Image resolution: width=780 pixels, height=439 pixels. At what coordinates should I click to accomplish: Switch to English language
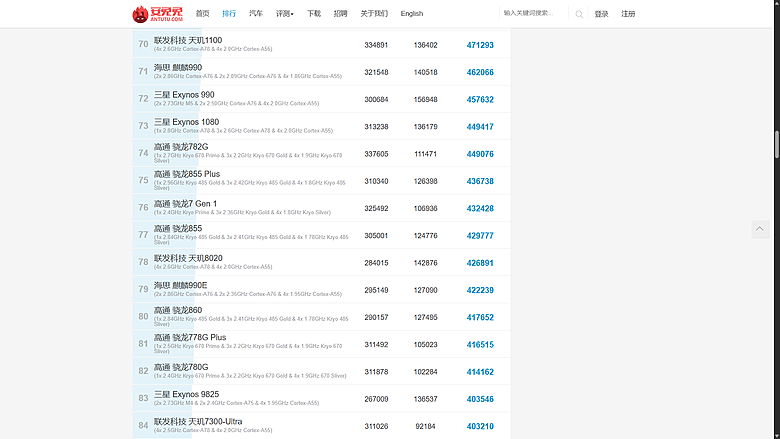(x=412, y=13)
